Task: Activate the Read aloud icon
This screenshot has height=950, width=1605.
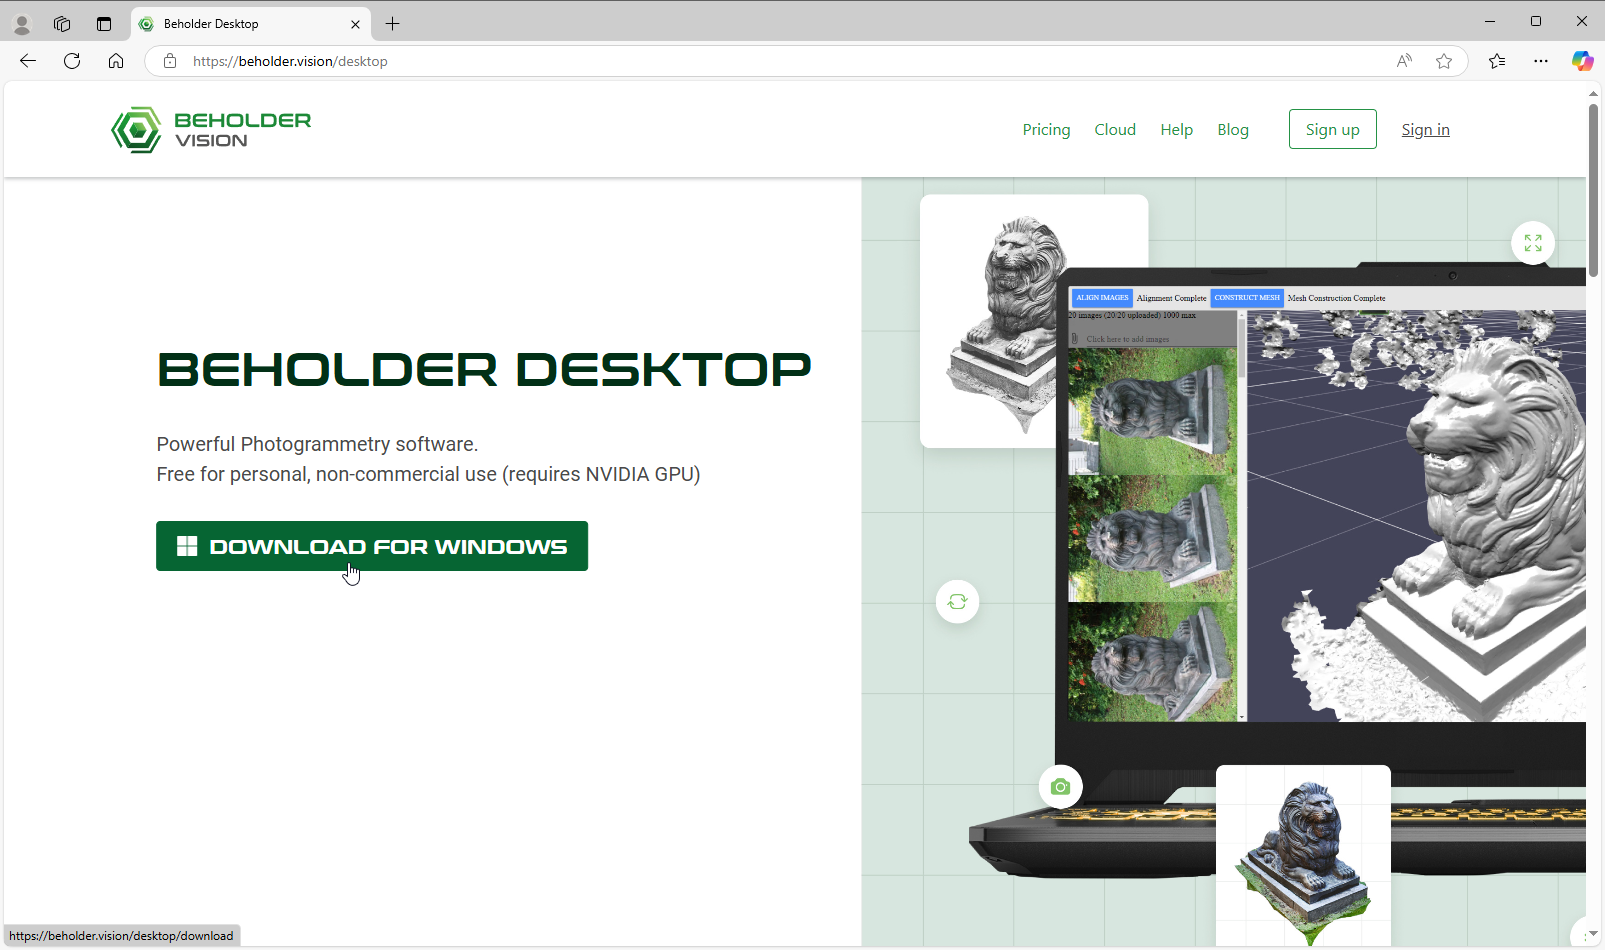Action: (x=1405, y=61)
